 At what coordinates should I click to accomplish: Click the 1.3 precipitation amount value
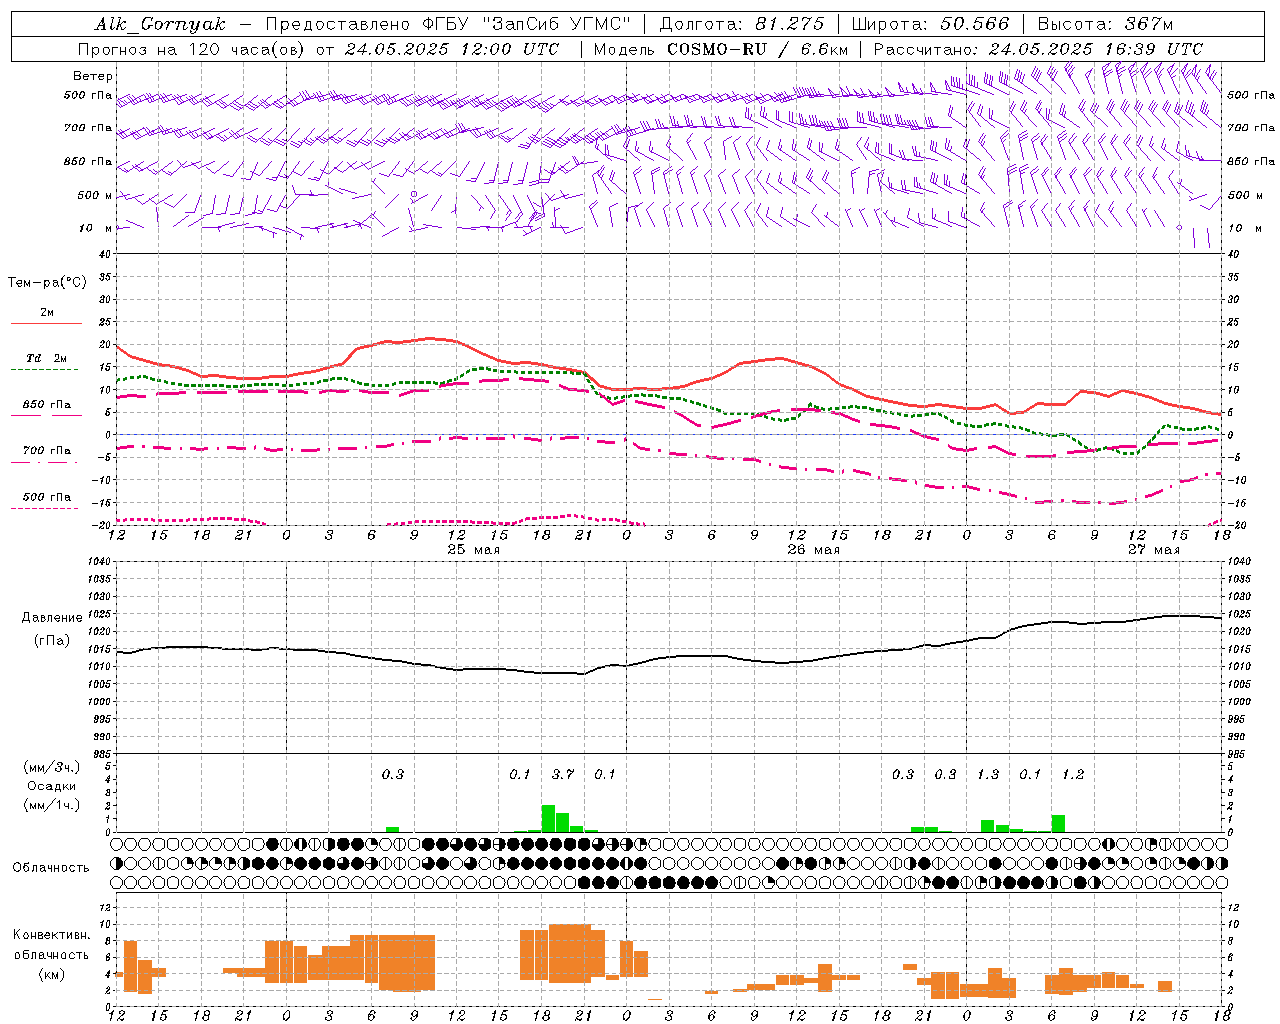tap(988, 774)
